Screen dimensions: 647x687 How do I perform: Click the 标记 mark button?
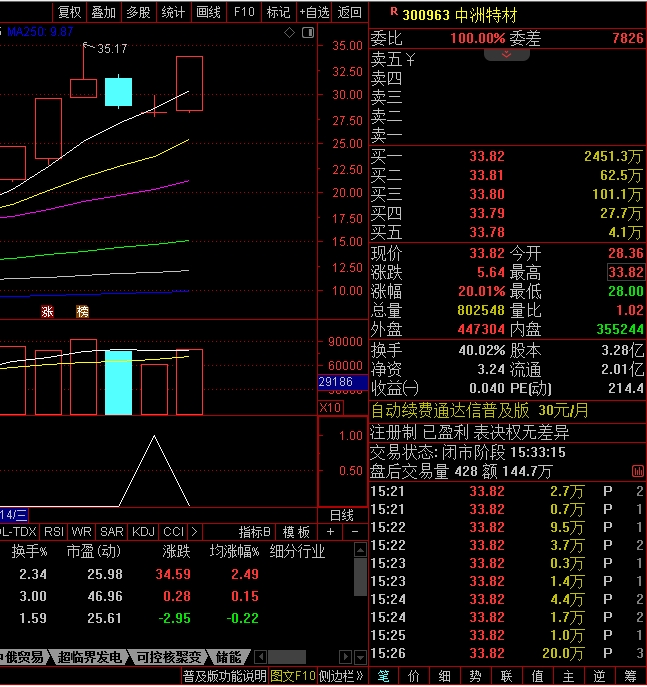[279, 12]
